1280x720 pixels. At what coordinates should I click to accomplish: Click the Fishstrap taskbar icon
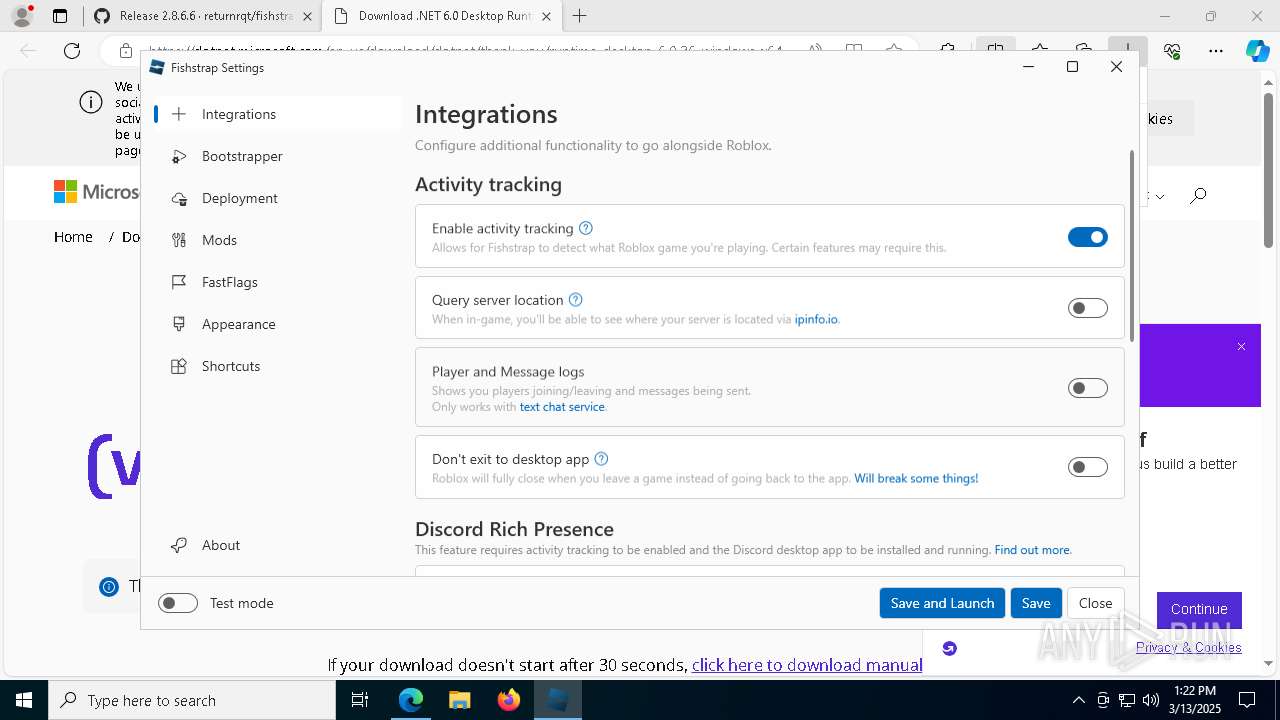click(x=557, y=700)
